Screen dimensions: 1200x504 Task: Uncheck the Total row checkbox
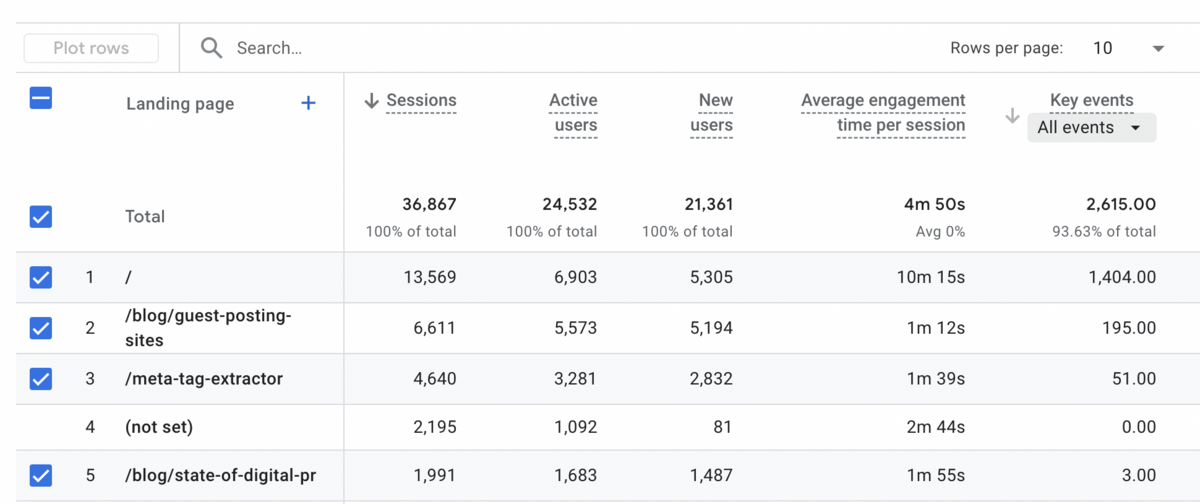pos(41,216)
